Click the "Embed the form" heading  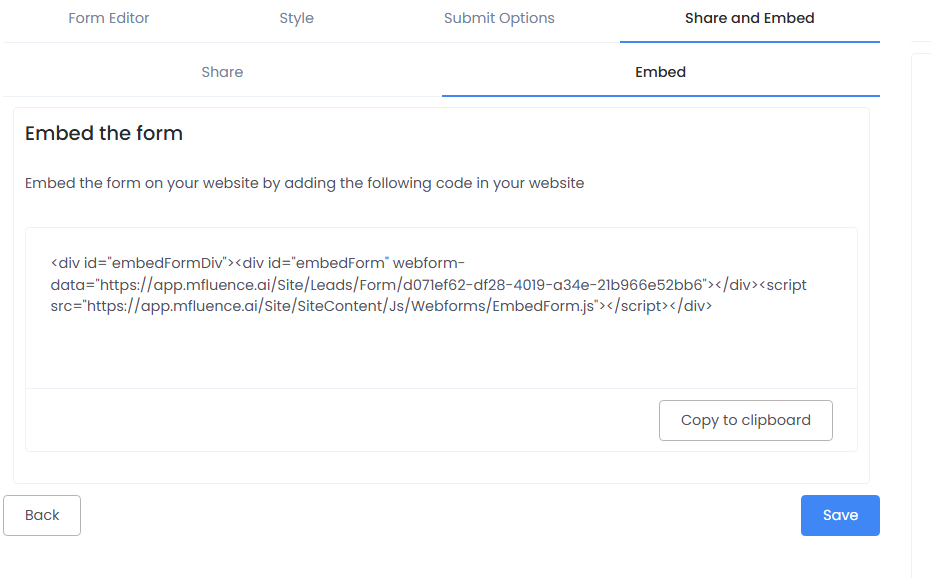point(104,133)
